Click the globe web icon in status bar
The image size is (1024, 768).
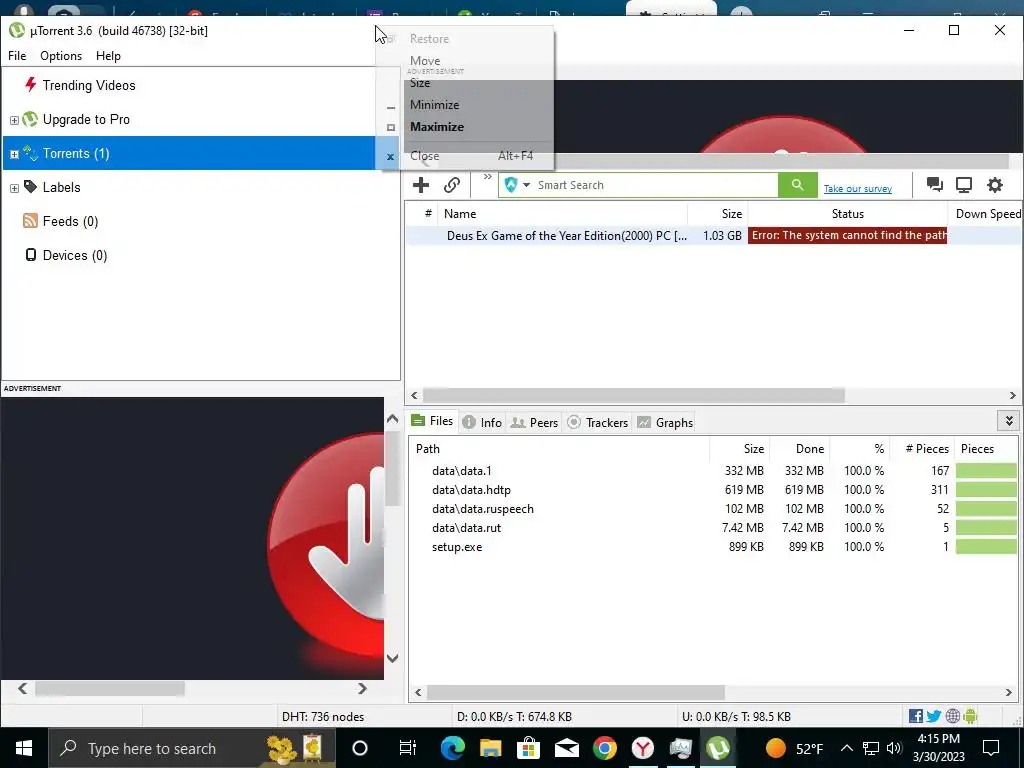953,716
